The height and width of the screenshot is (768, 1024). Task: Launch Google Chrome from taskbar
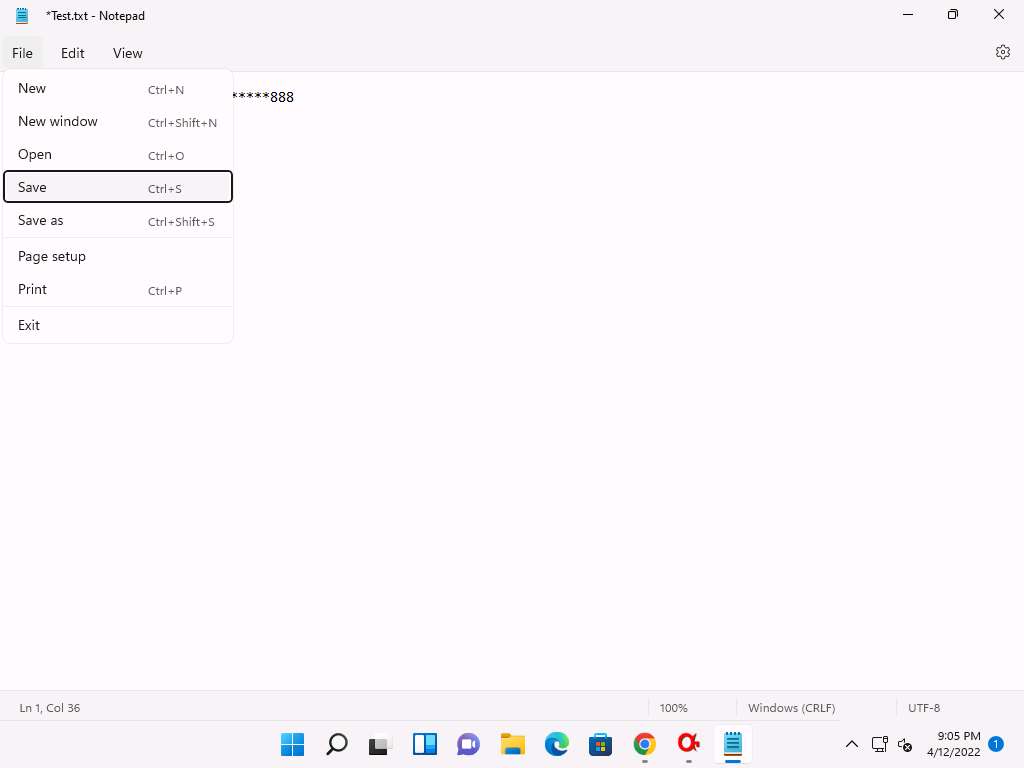(645, 744)
